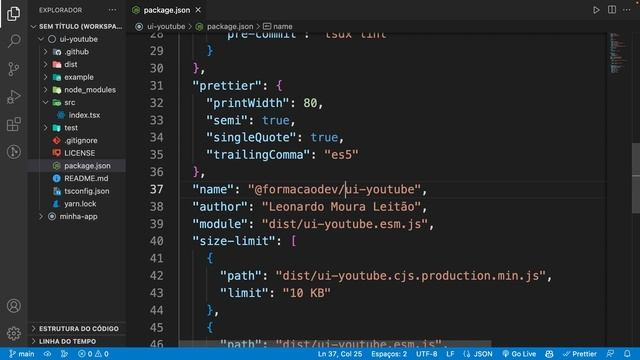Click the ui-youtube breadcrumb
This screenshot has height=360, width=640.
click(x=166, y=27)
